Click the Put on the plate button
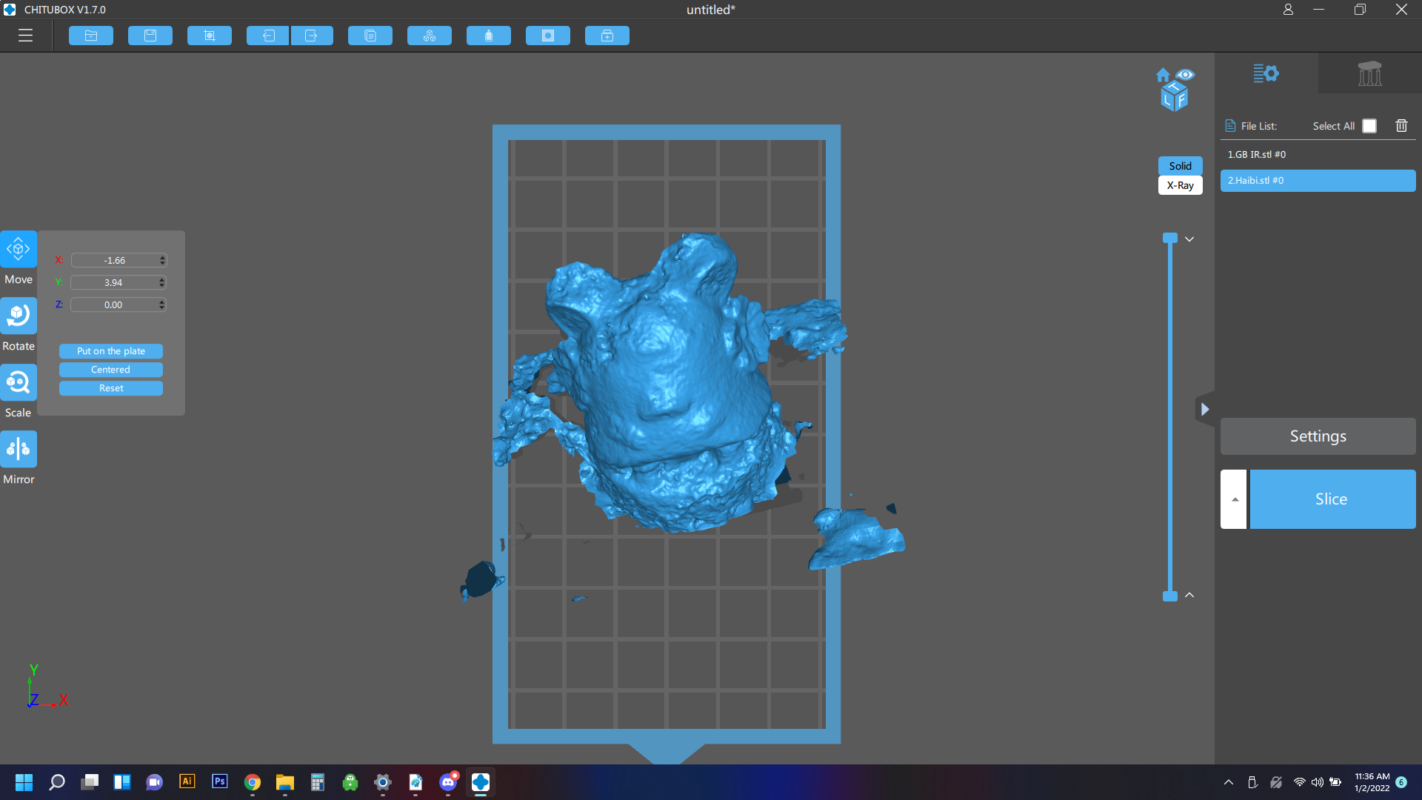The width and height of the screenshot is (1422, 800). [111, 351]
